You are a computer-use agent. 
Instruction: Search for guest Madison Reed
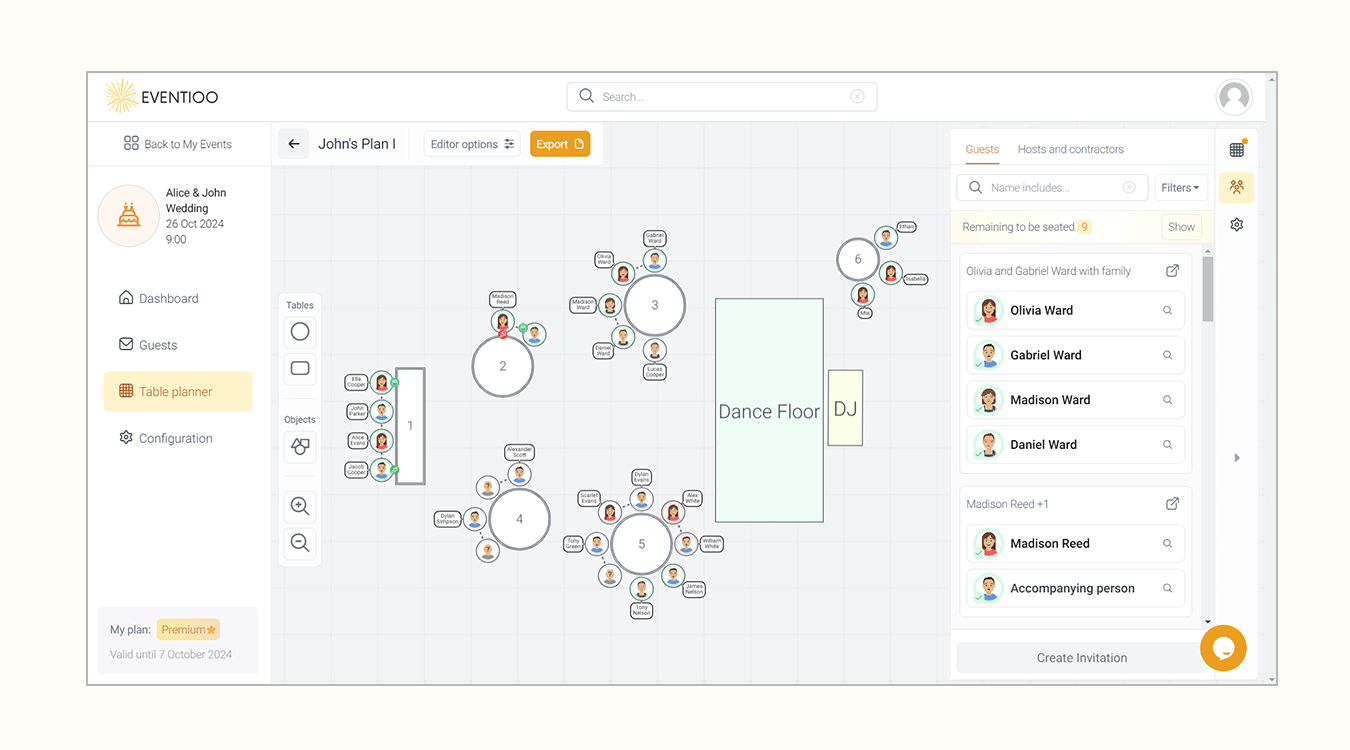1167,543
